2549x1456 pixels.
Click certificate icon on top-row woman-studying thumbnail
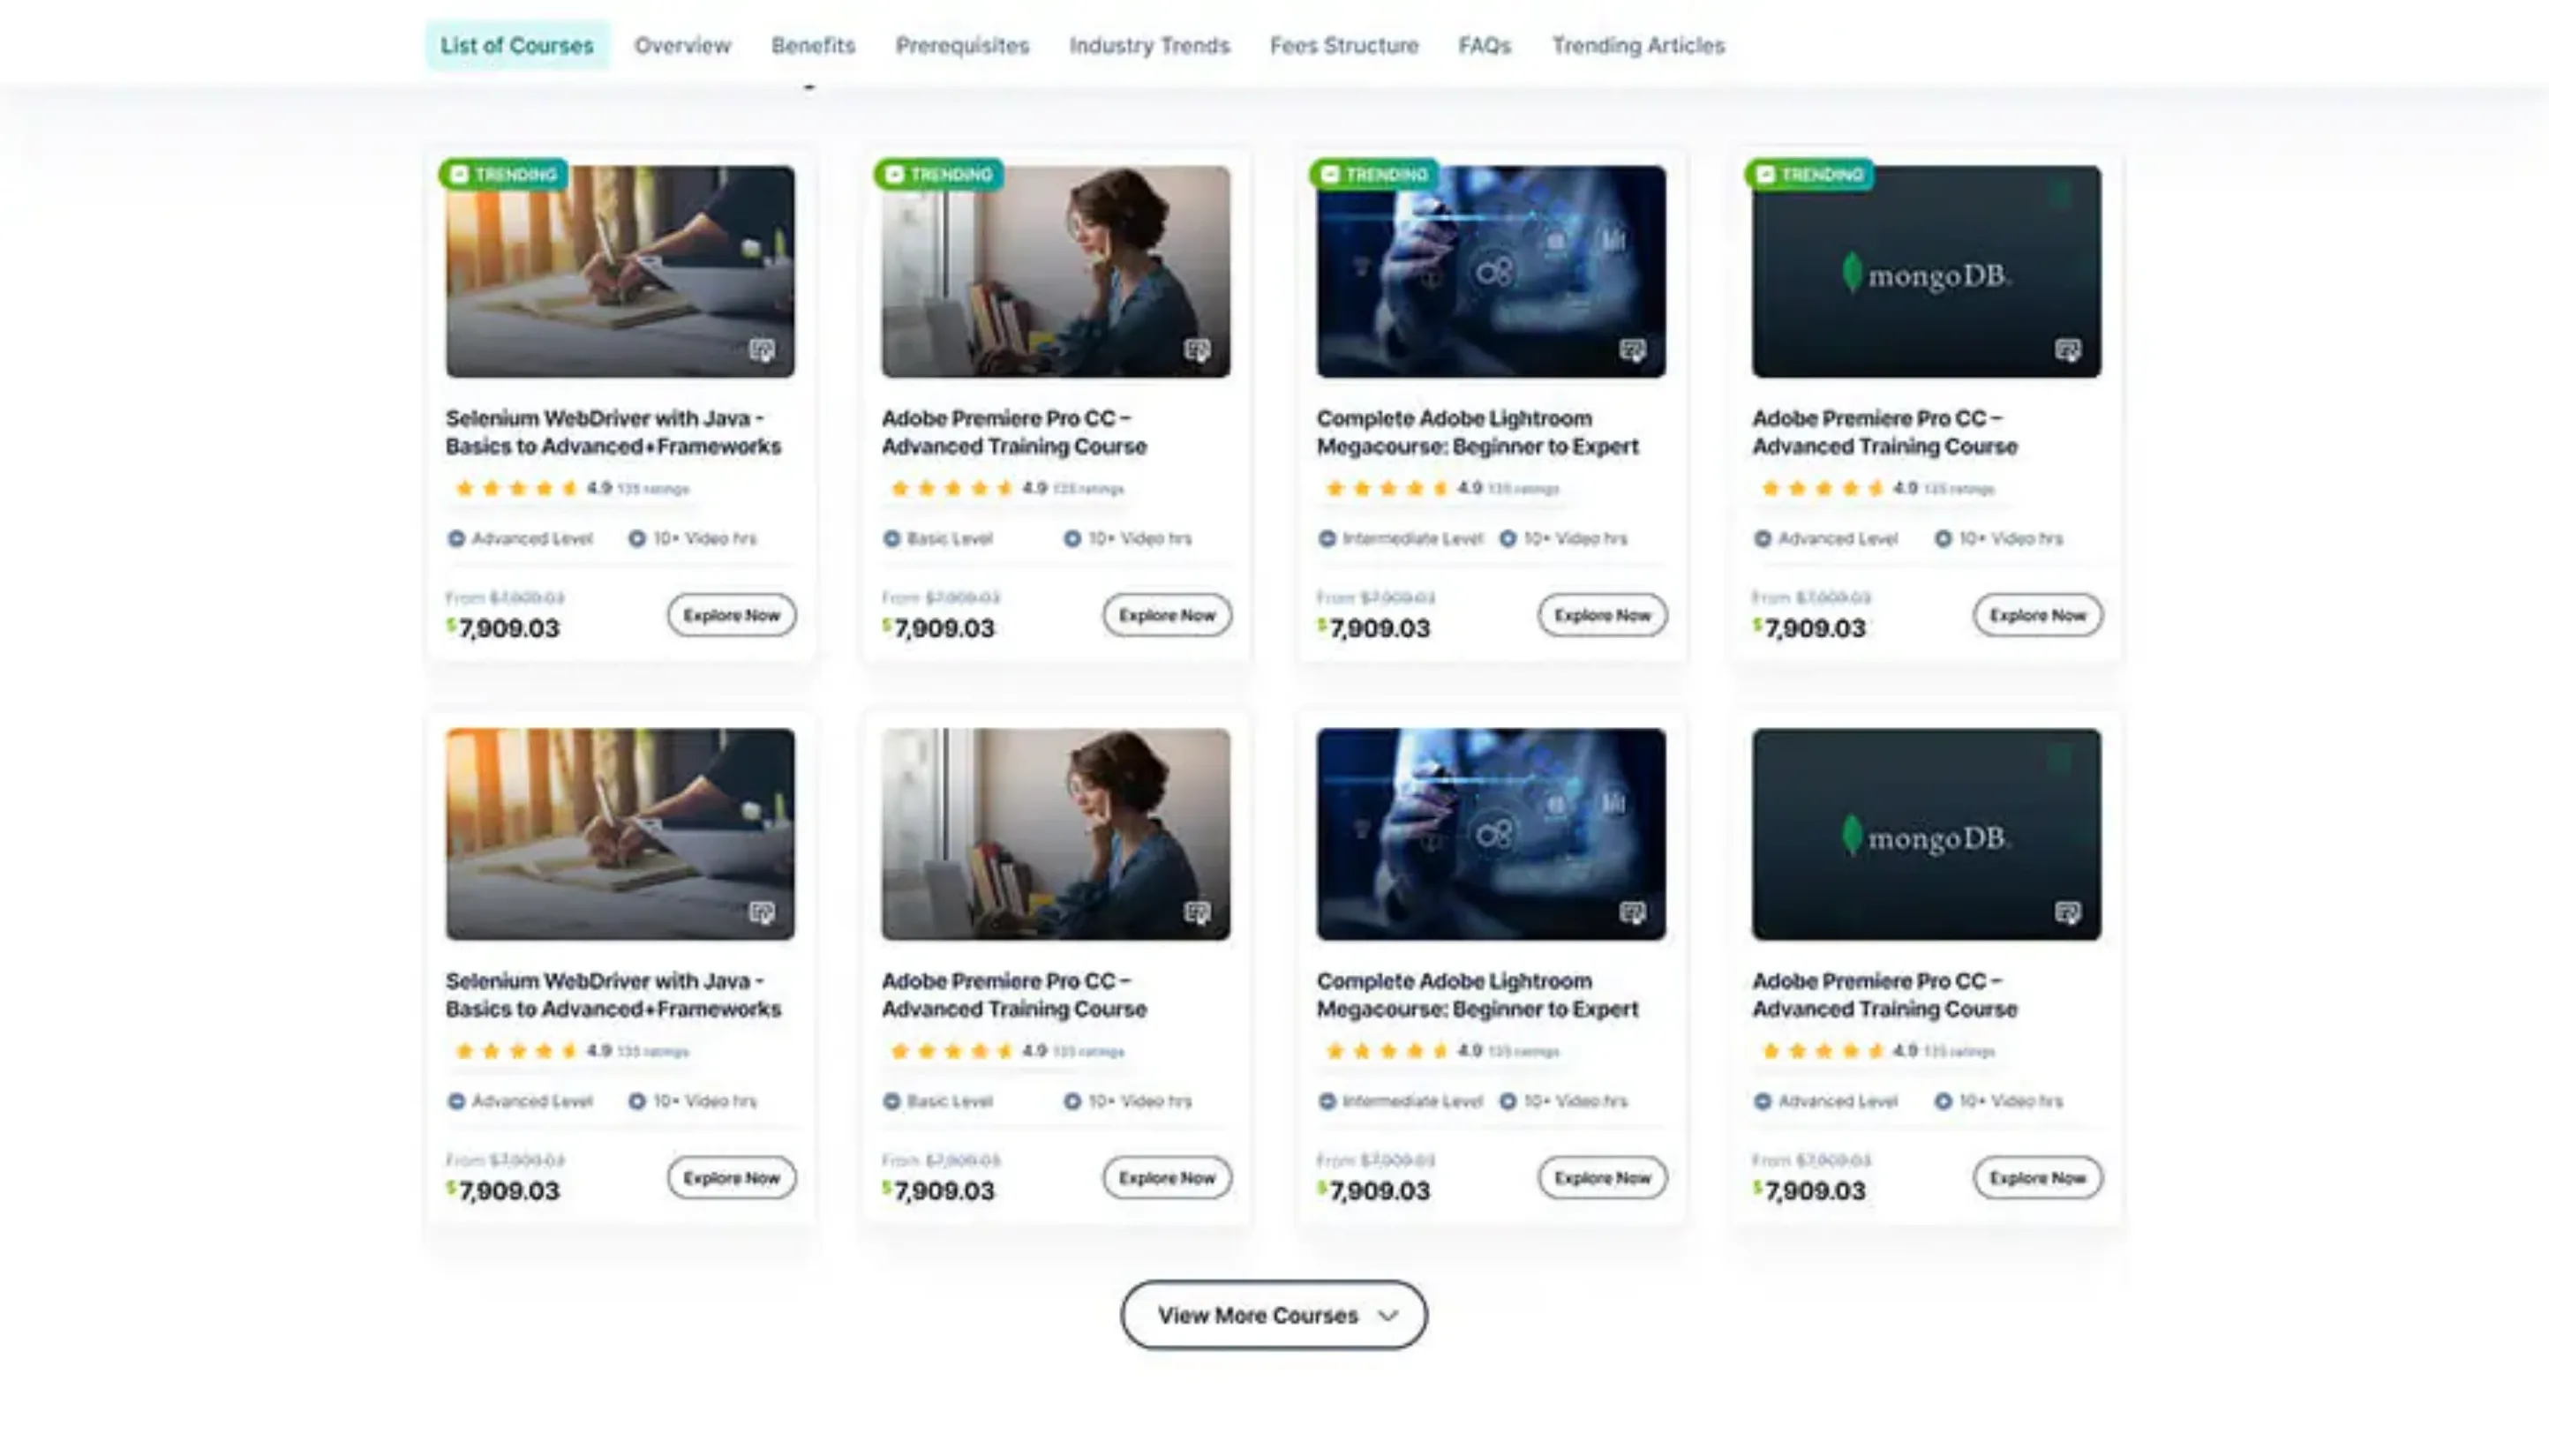pyautogui.click(x=1197, y=350)
